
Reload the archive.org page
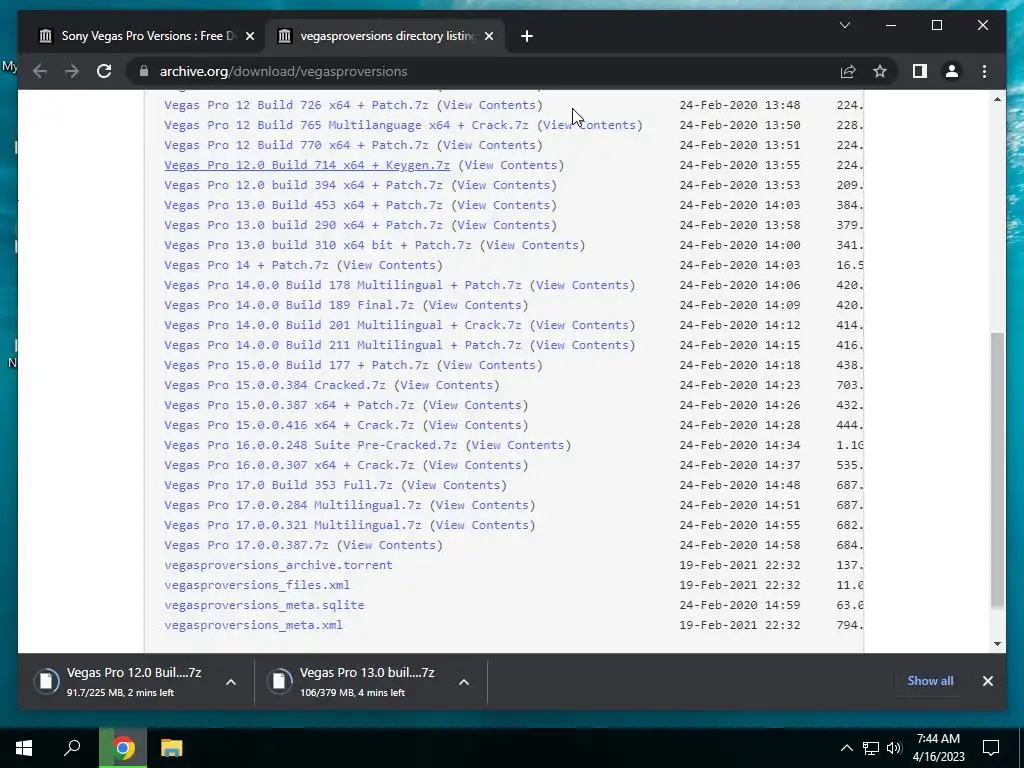[104, 71]
